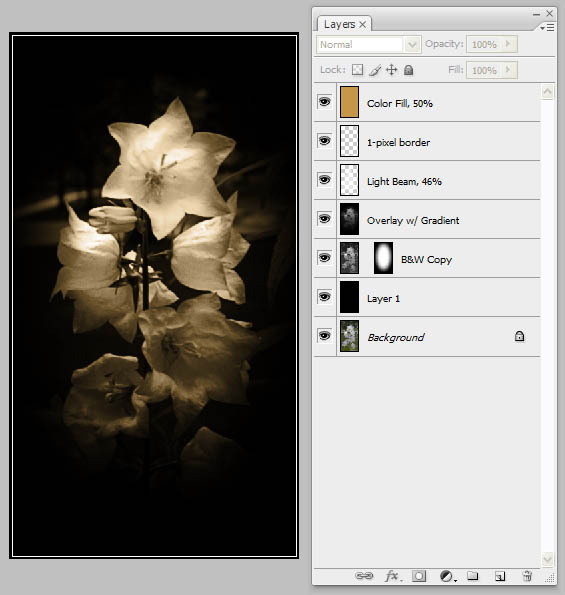Select the Layer 1 name

point(383,299)
